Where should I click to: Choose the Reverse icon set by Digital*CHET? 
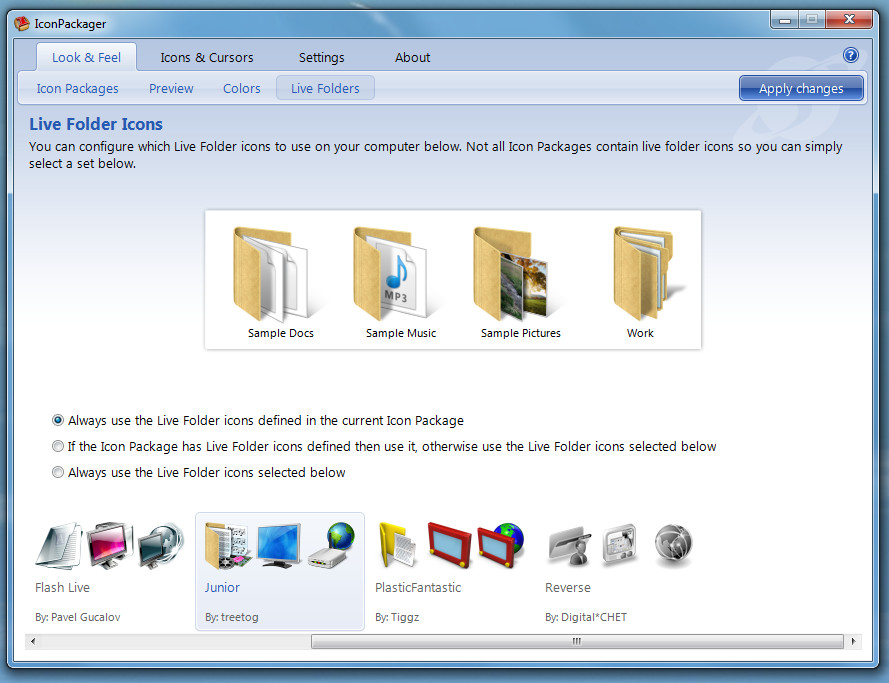click(x=620, y=572)
